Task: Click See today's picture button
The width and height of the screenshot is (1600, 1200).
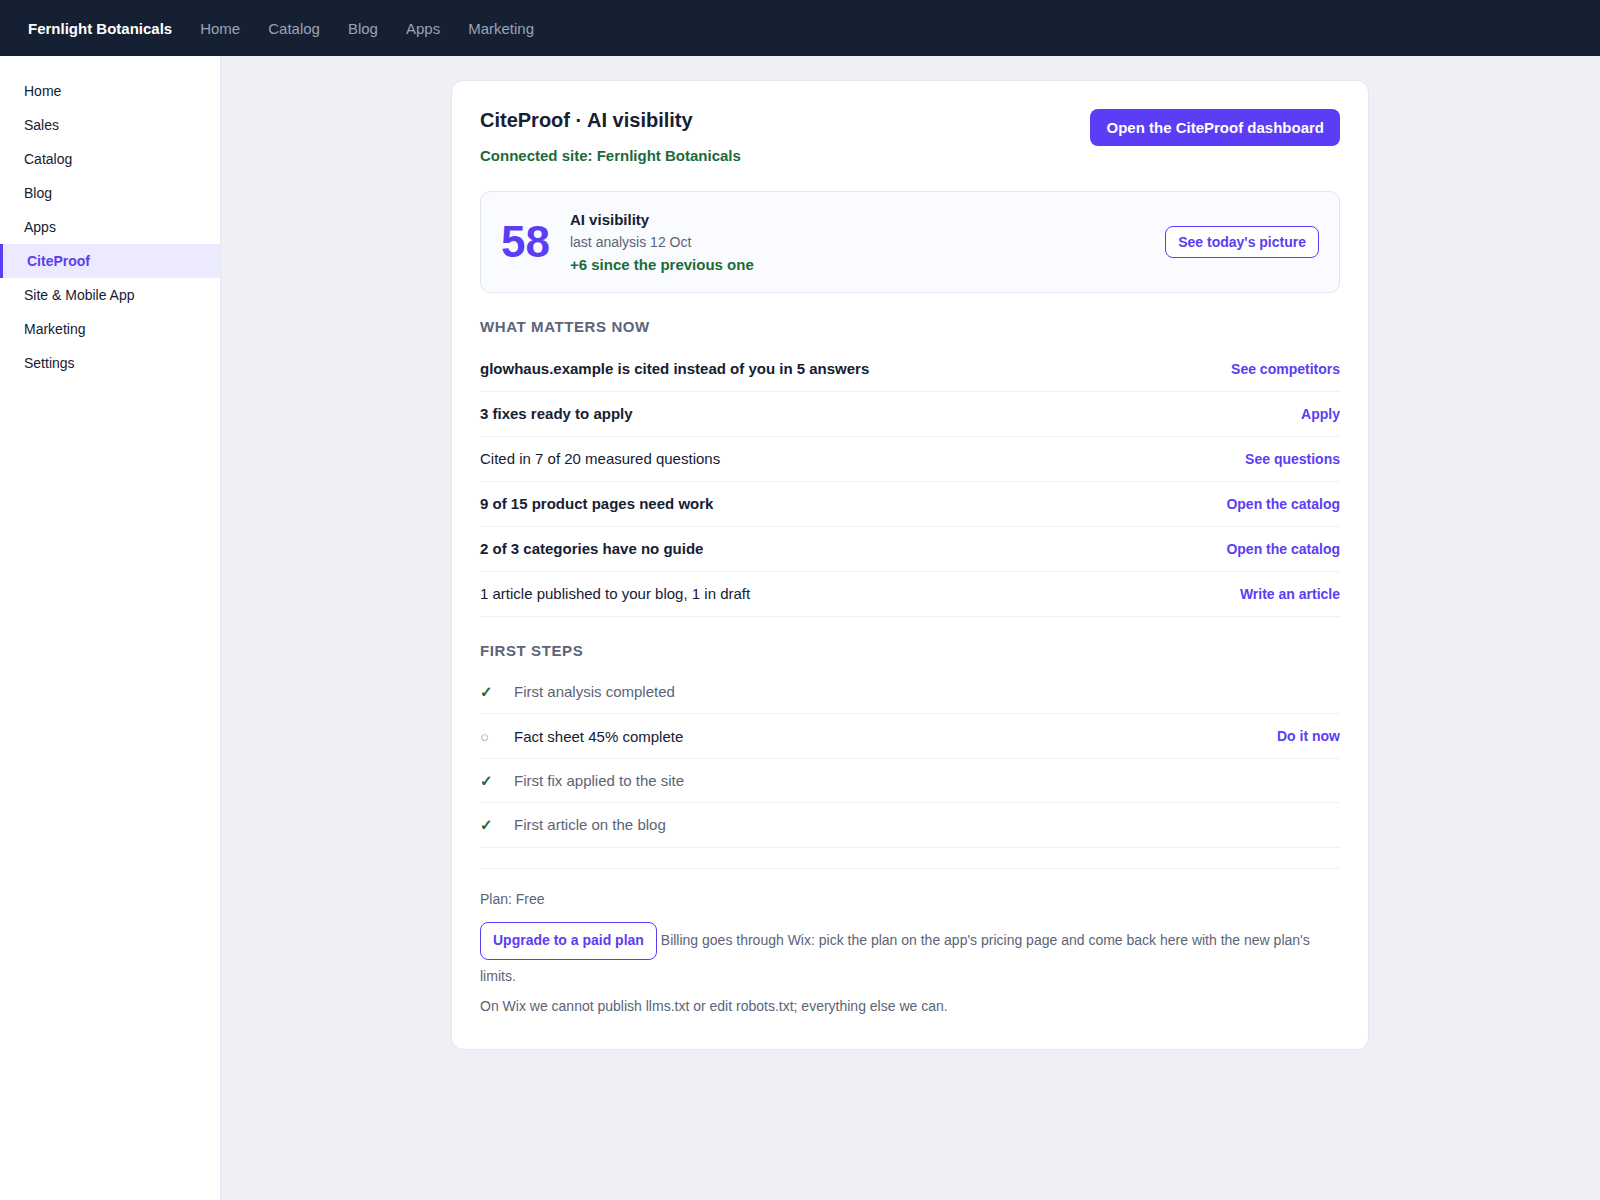Action: pyautogui.click(x=1241, y=242)
